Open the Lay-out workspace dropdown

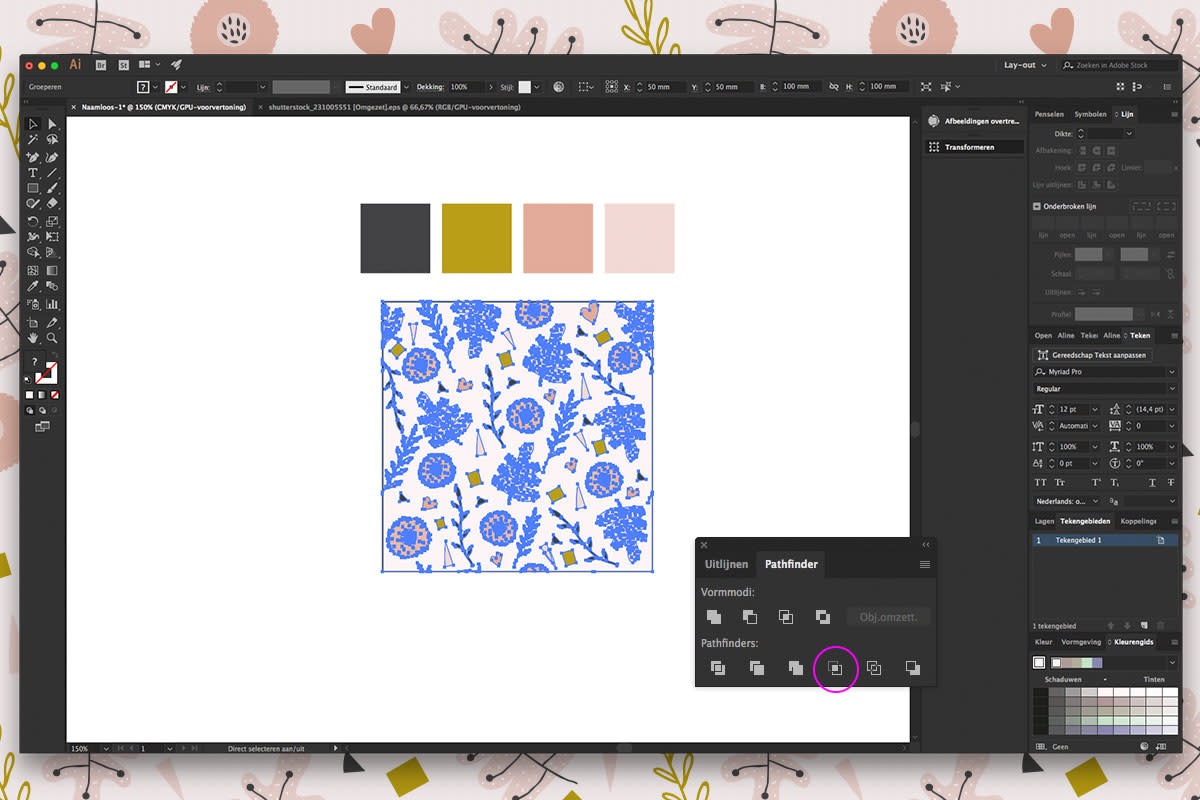1025,65
